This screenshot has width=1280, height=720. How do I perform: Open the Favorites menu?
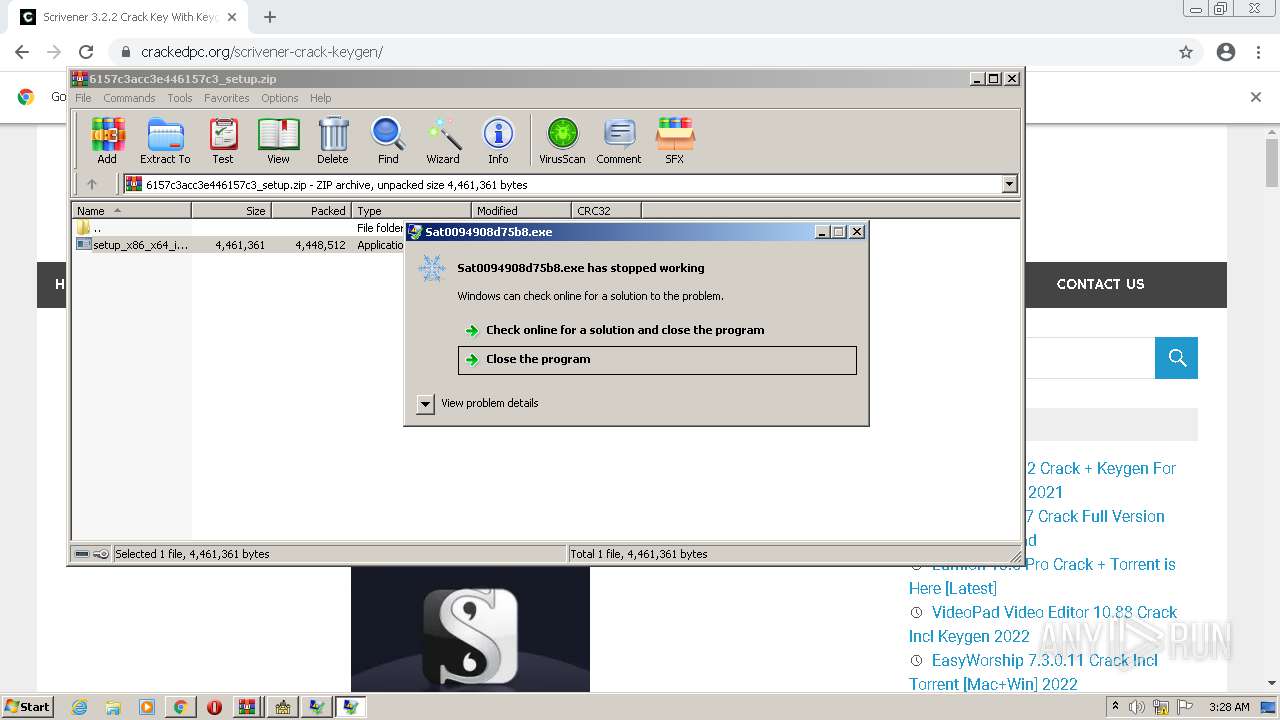pos(227,98)
